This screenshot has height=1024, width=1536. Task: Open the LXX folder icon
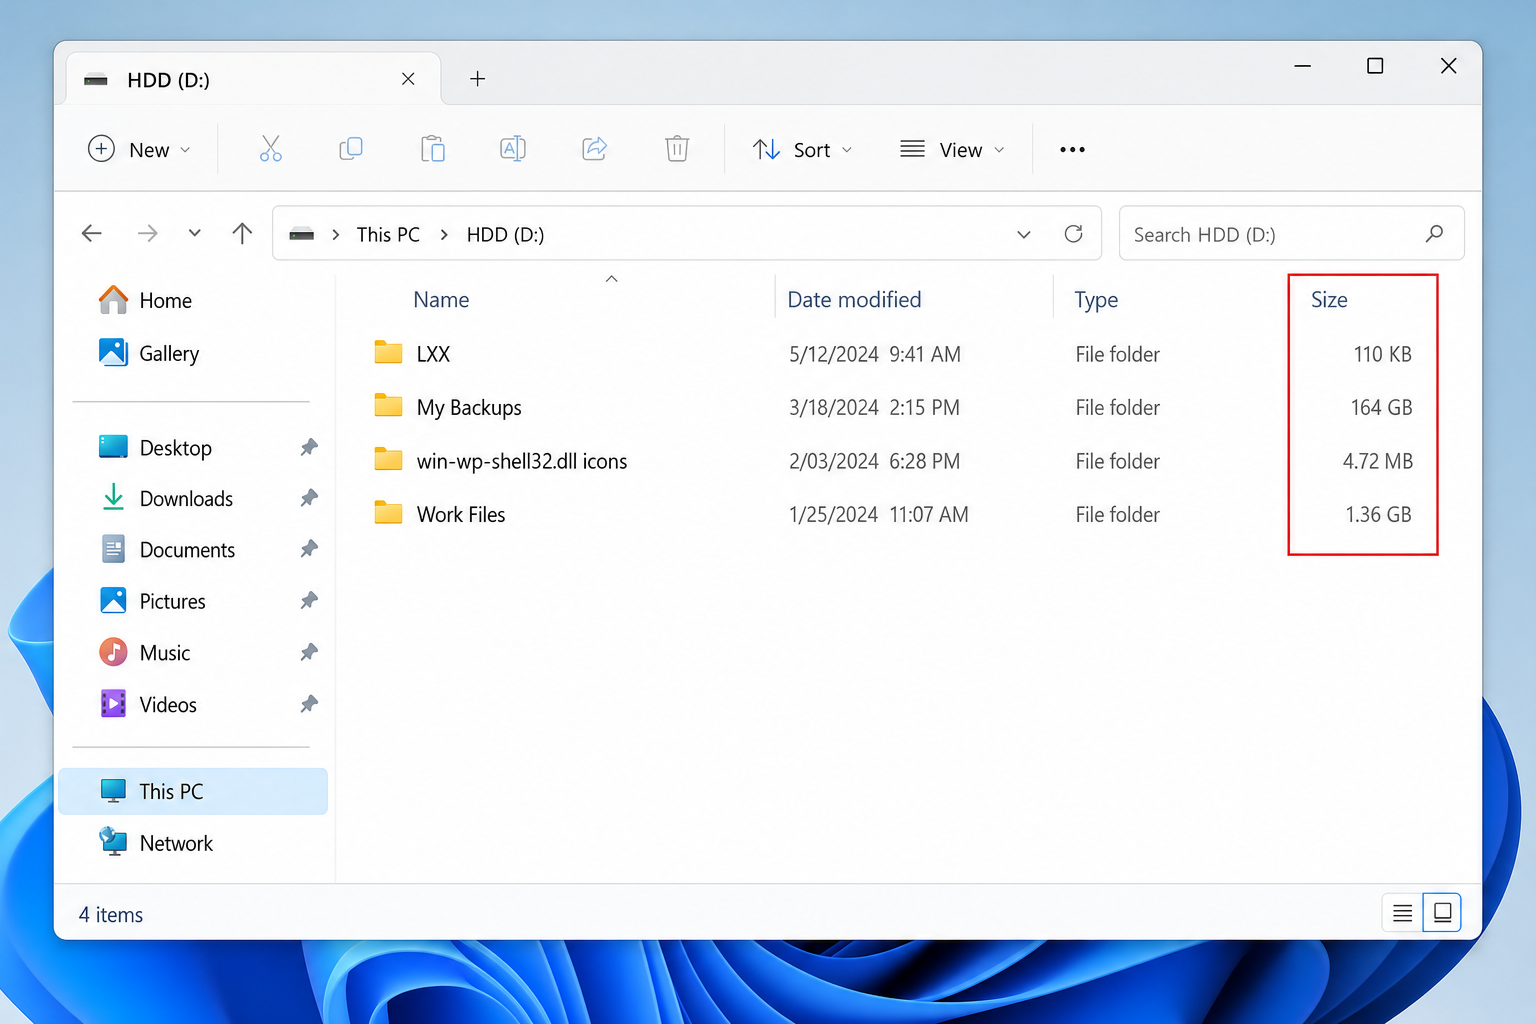pyautogui.click(x=388, y=353)
